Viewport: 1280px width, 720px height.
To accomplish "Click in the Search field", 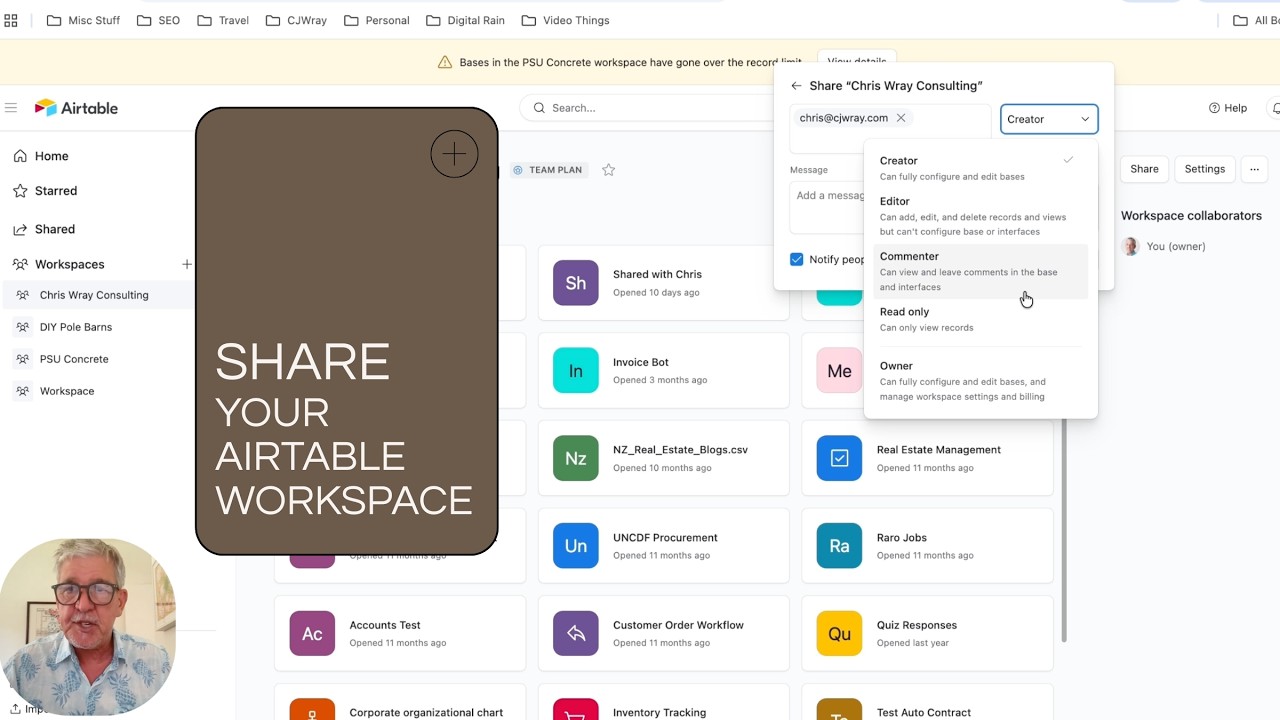I will pyautogui.click(x=647, y=108).
